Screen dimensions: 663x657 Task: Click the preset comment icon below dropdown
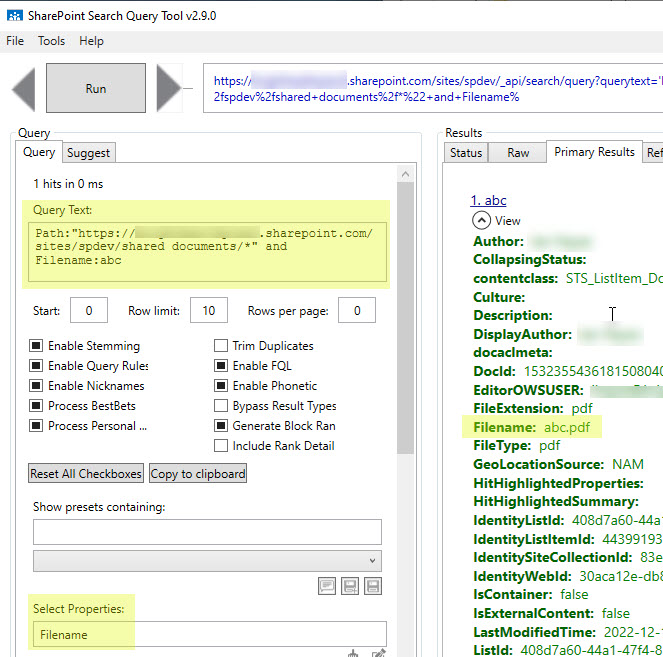pyautogui.click(x=327, y=586)
